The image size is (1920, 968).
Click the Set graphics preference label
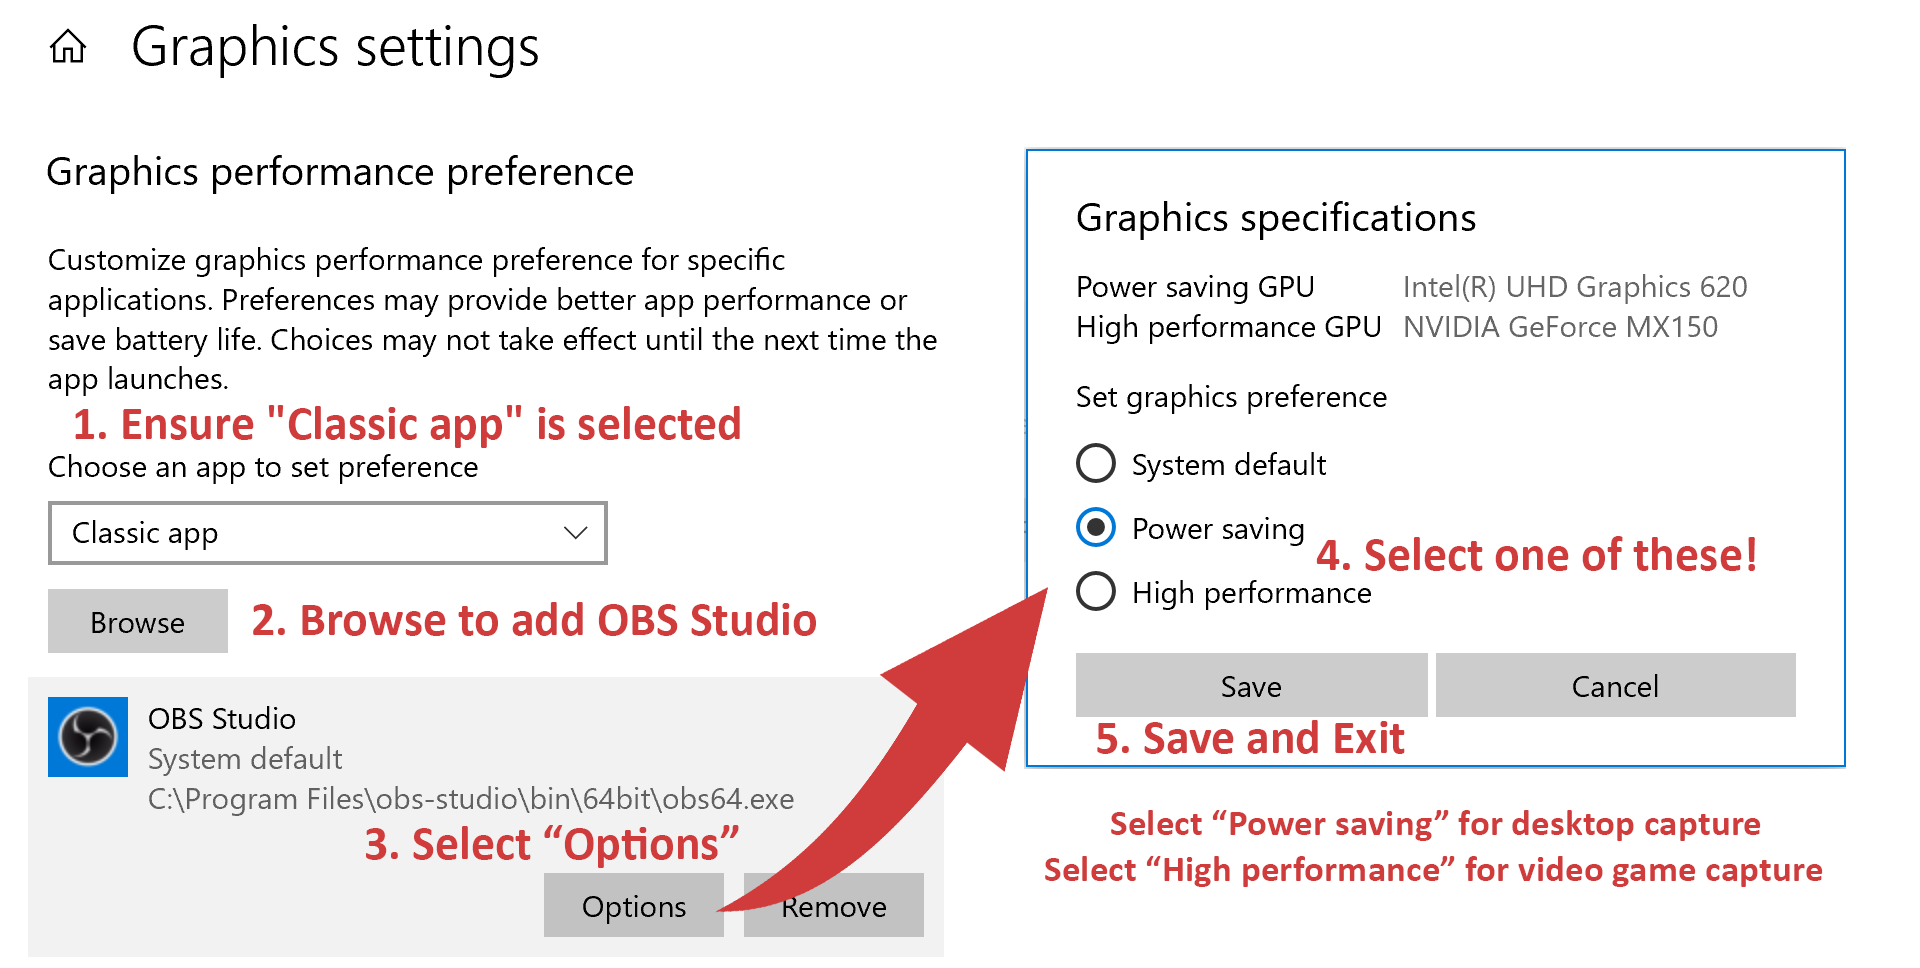pyautogui.click(x=1231, y=397)
